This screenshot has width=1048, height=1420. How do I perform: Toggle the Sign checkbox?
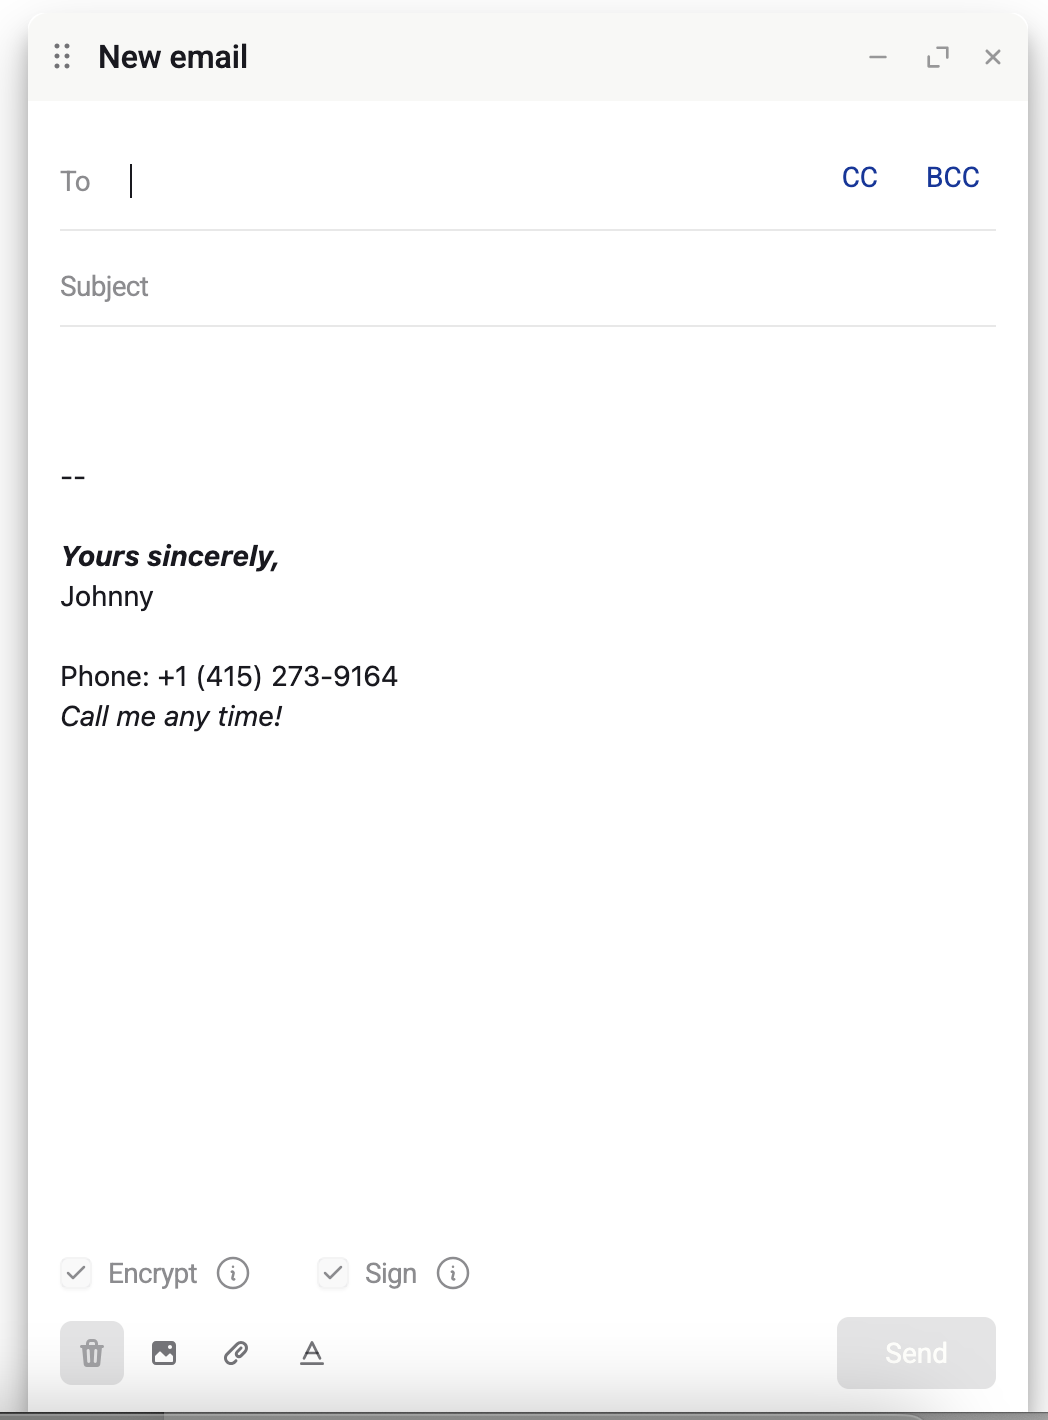(x=333, y=1273)
